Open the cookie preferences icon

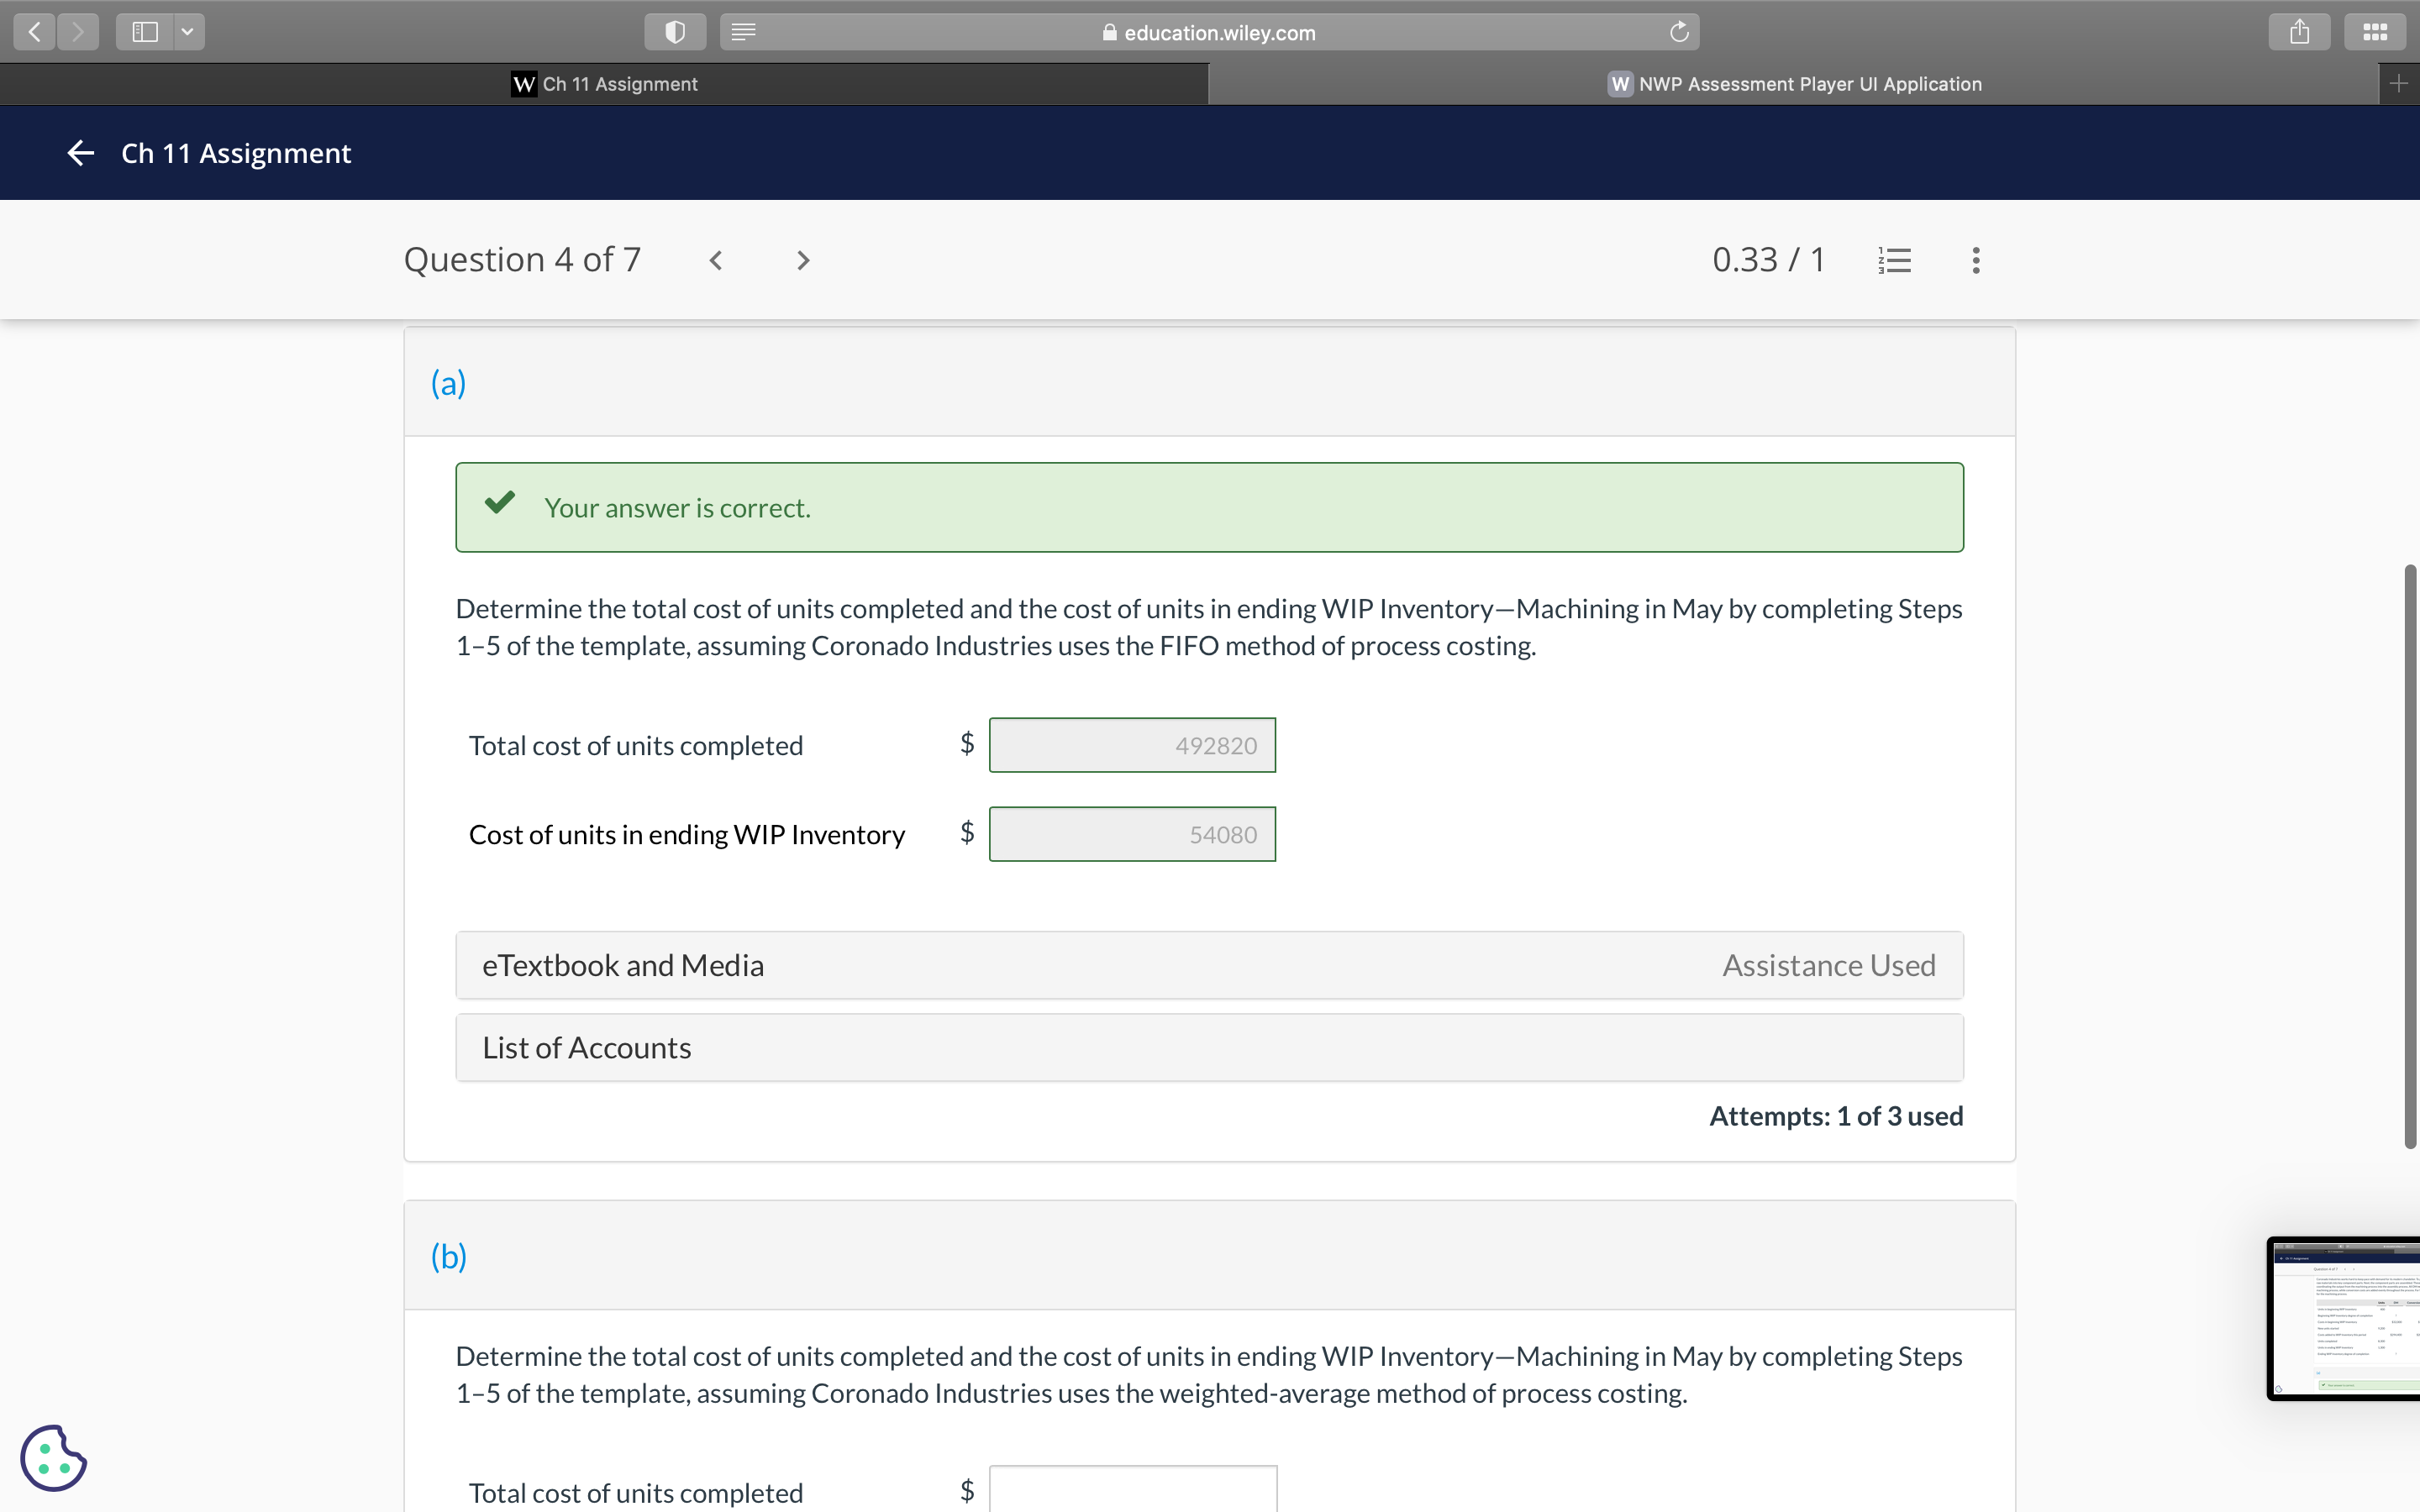click(53, 1457)
